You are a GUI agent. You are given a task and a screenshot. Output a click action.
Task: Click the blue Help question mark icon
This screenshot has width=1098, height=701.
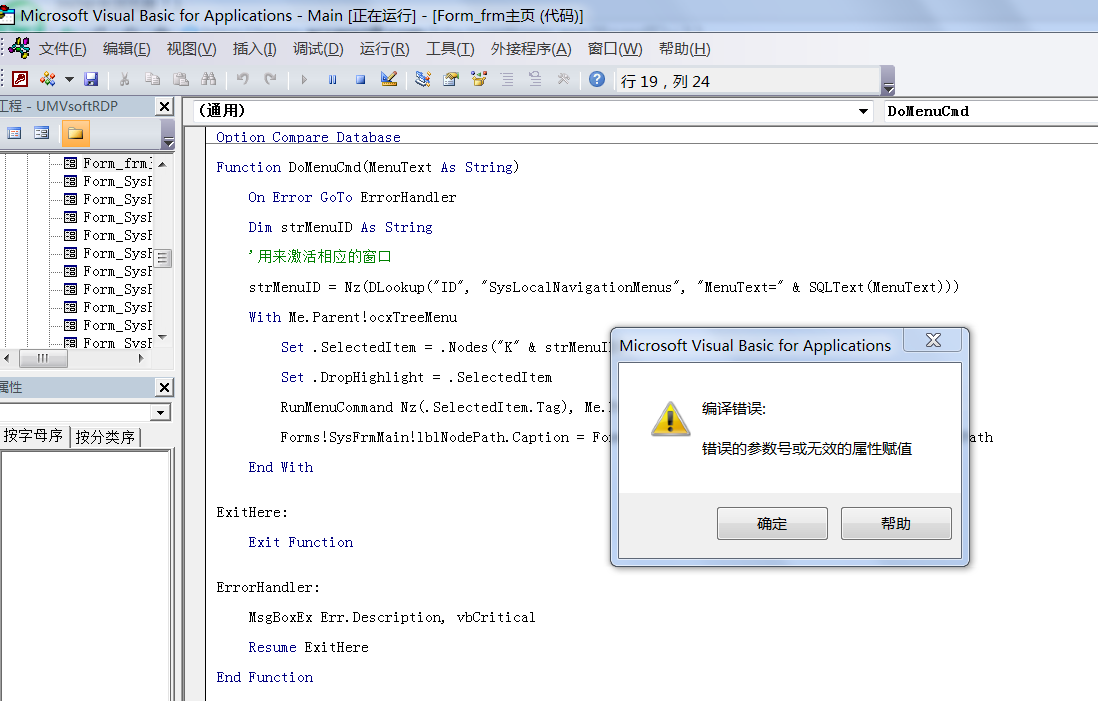point(597,79)
